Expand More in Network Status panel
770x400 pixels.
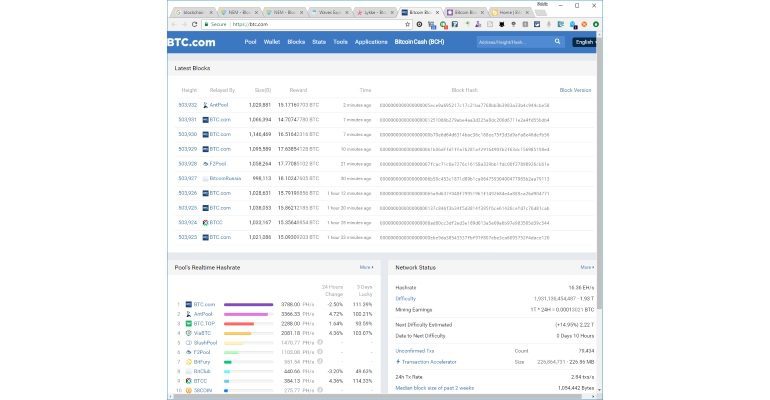(586, 268)
